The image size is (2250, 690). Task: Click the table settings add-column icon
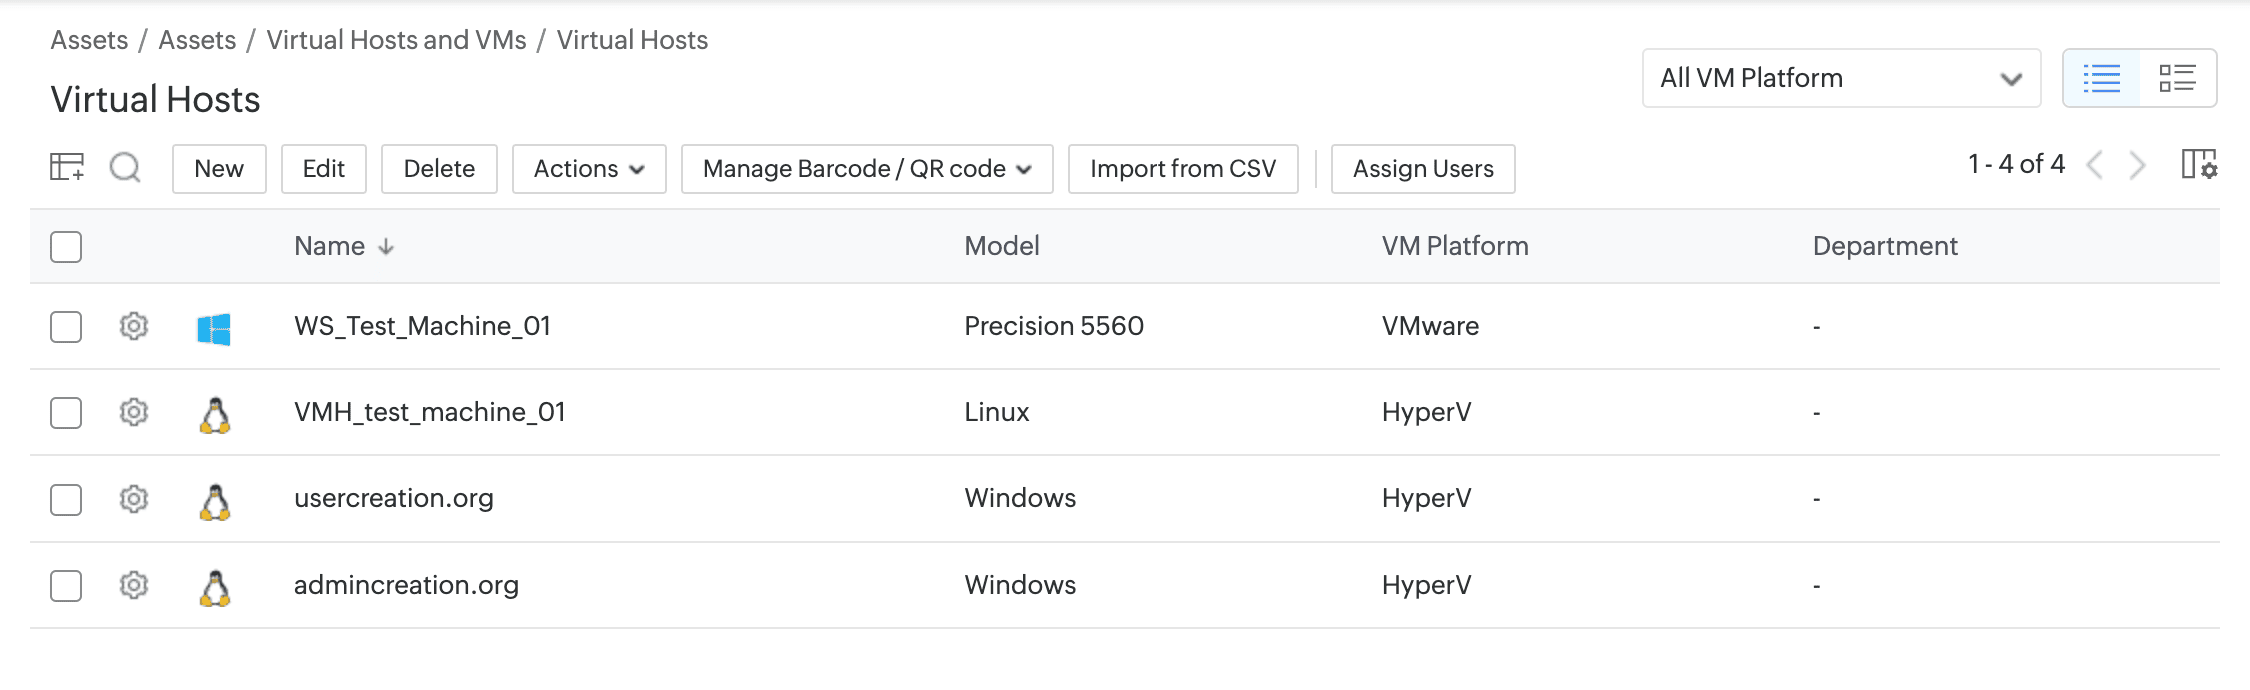pyautogui.click(x=67, y=167)
